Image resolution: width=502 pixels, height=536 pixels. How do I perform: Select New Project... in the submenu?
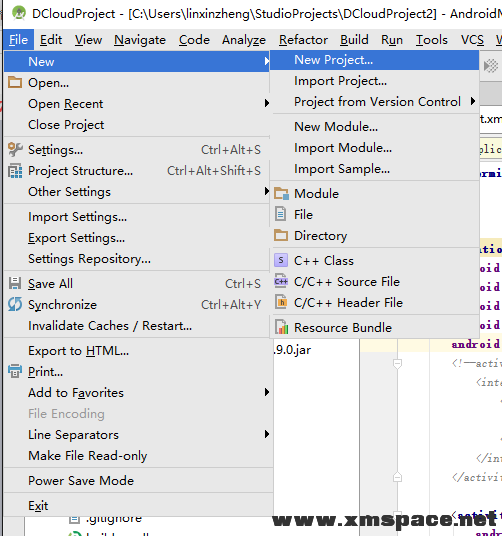(x=374, y=60)
